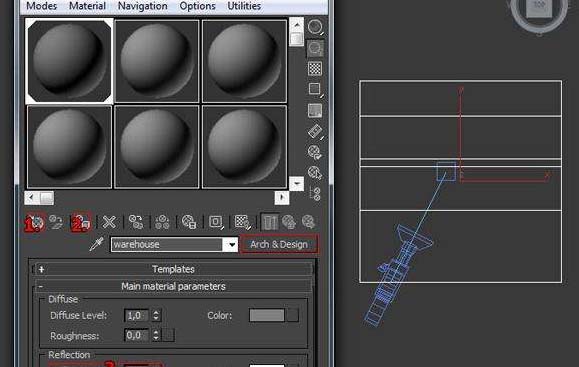Viewport: 579px width, 367px height.
Task: Select the bottom-left sample sphere slot
Action: (x=69, y=147)
